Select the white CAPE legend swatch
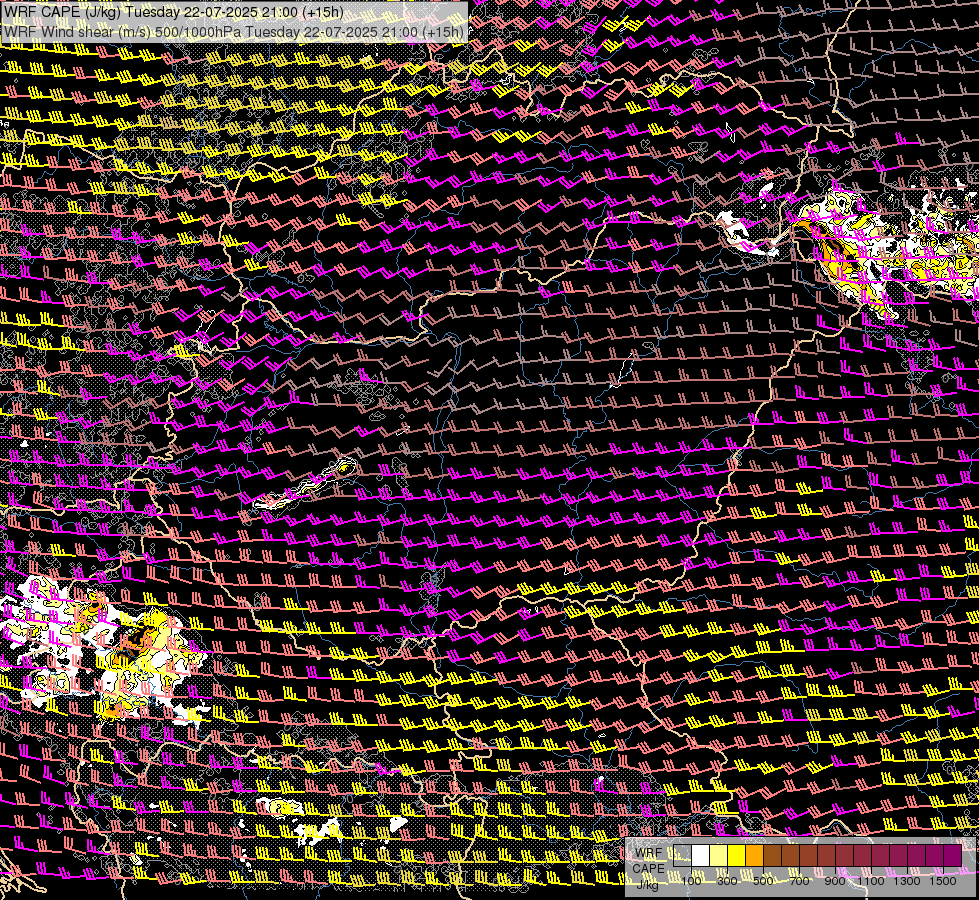Image resolution: width=979 pixels, height=900 pixels. (x=701, y=856)
